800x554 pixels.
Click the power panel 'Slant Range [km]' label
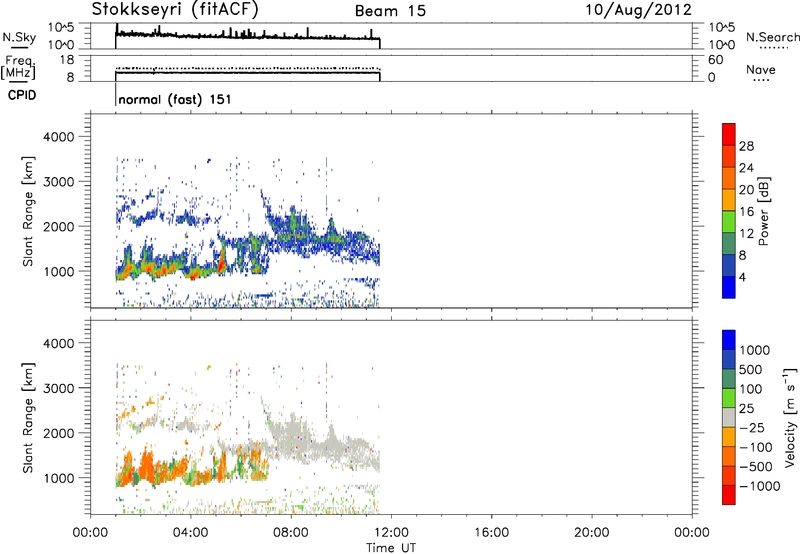click(28, 212)
